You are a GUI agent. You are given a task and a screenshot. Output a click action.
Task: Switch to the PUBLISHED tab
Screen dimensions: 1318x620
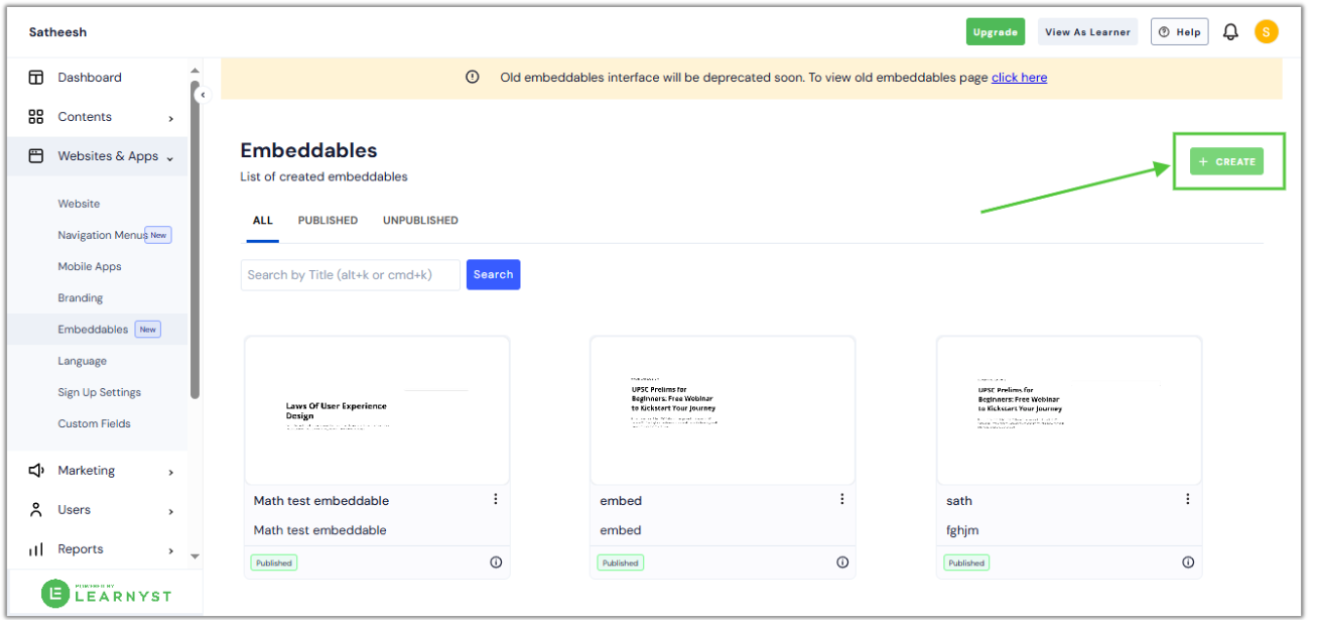pyautogui.click(x=327, y=220)
